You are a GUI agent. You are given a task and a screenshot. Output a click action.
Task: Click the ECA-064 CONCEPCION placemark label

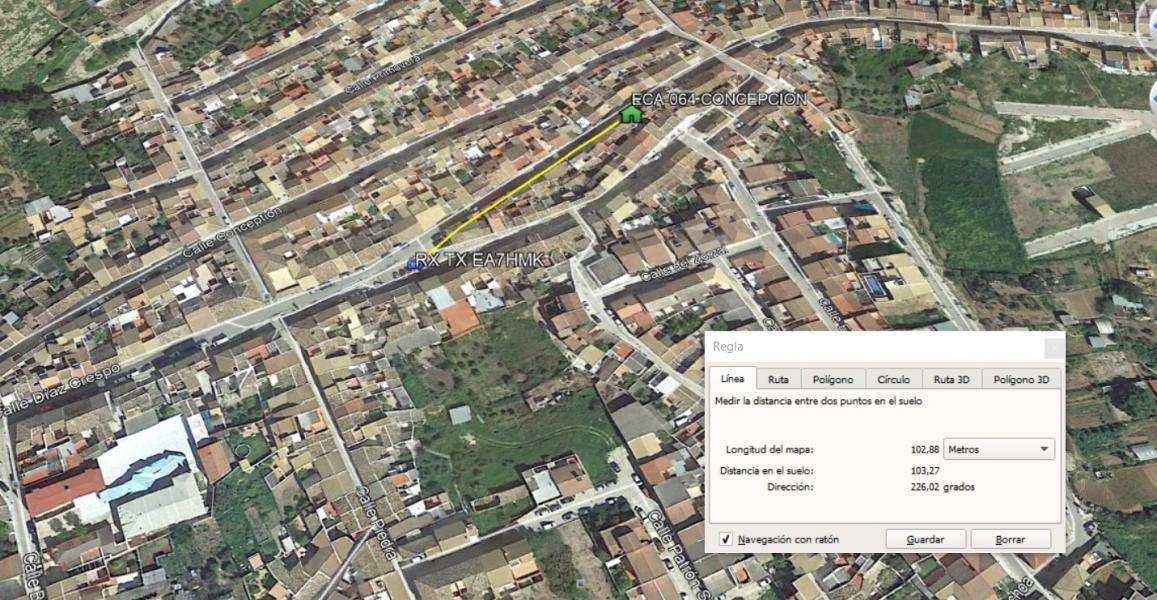point(719,99)
